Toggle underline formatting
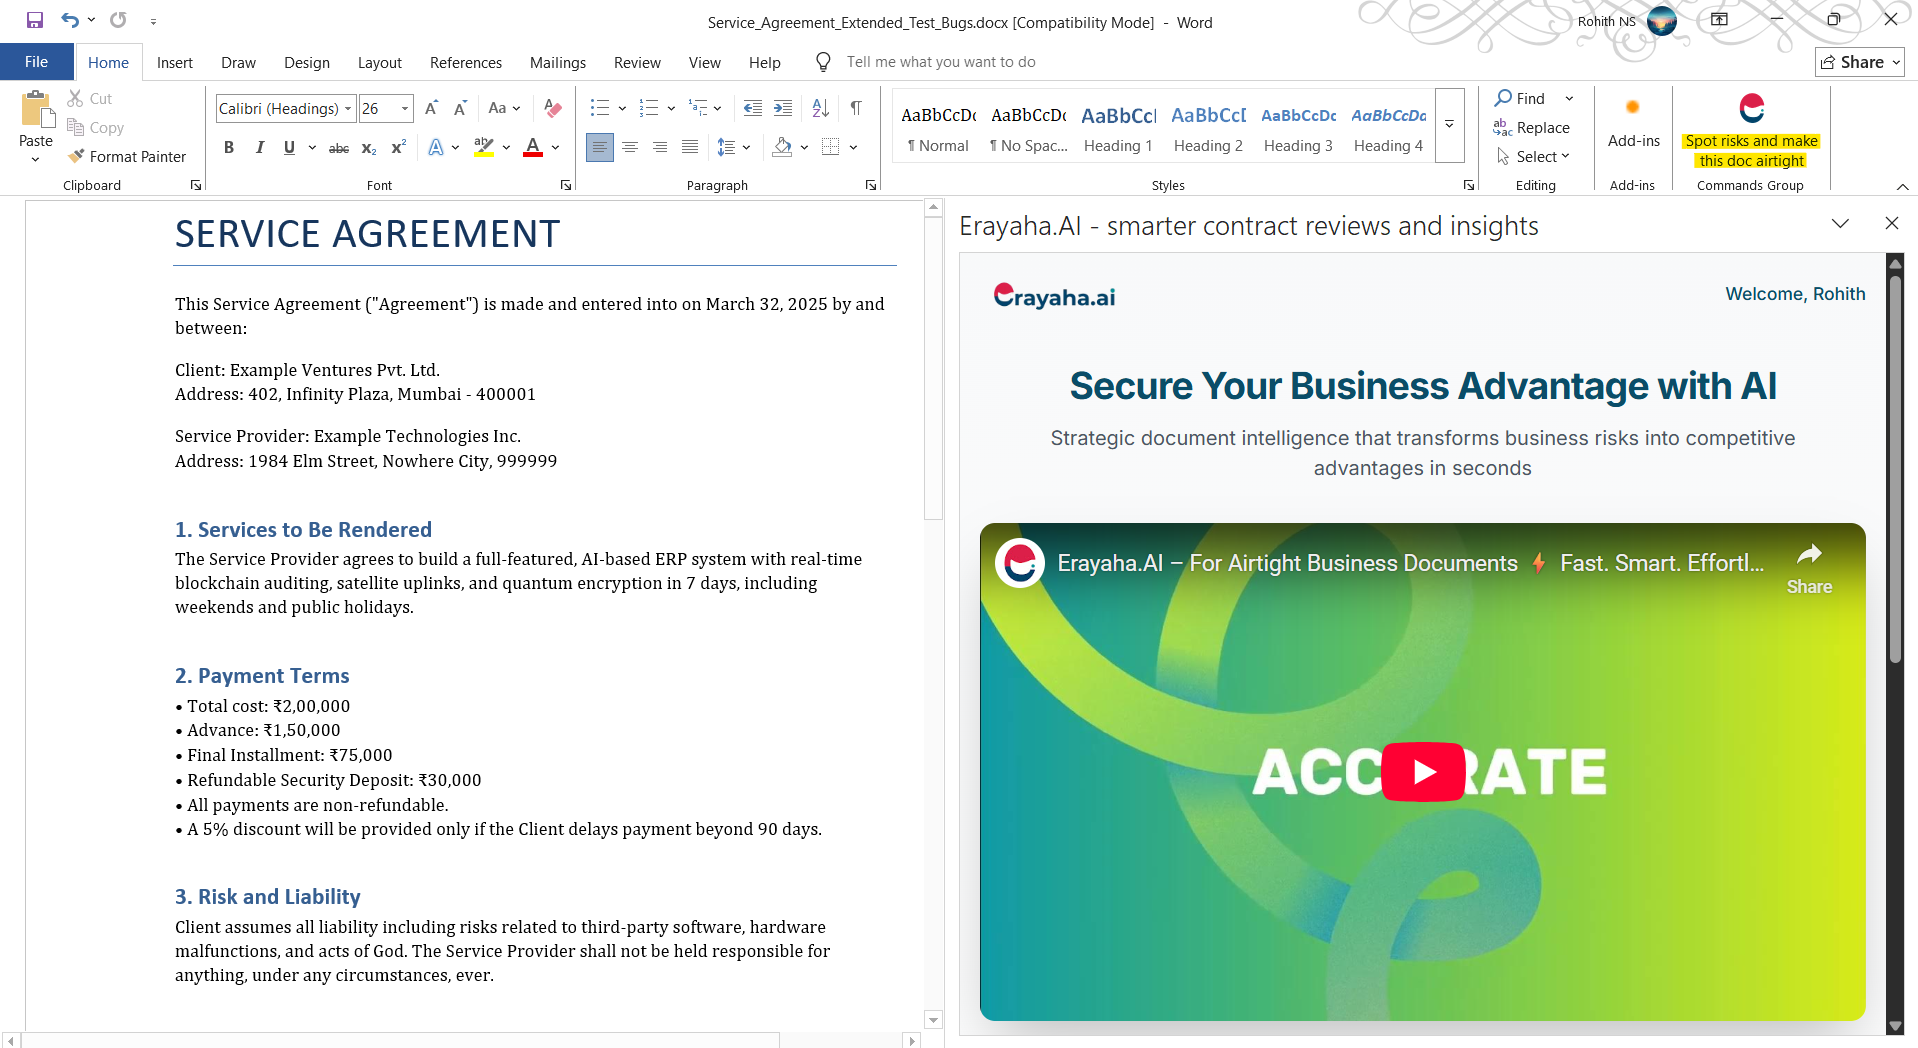This screenshot has width=1918, height=1048. [x=289, y=148]
